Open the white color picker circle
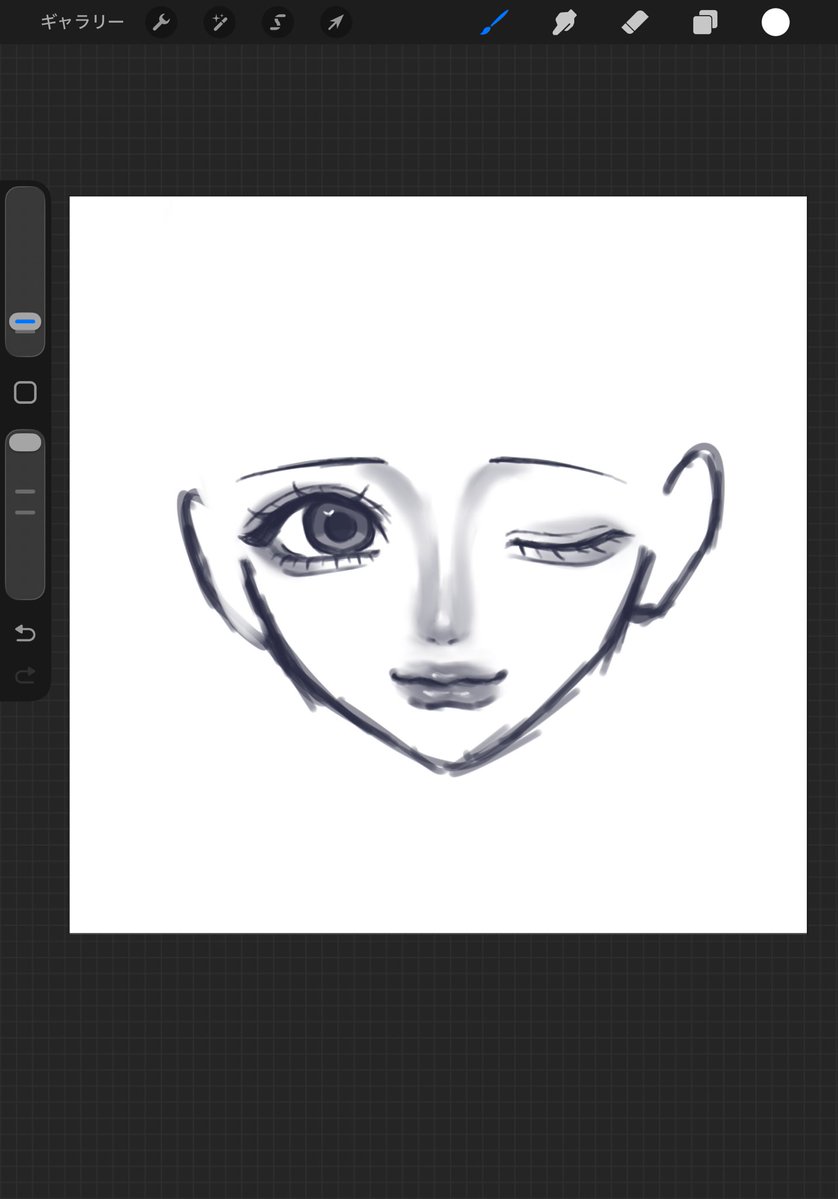This screenshot has width=838, height=1199. coord(775,22)
